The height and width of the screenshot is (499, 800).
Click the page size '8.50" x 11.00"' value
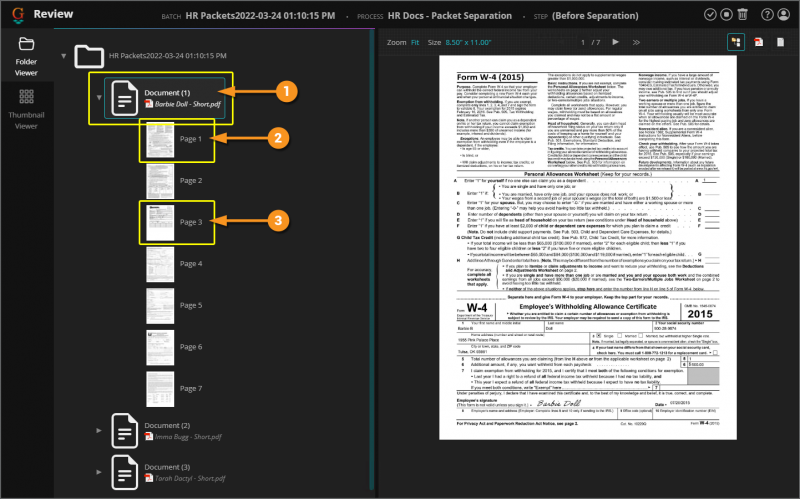click(468, 42)
